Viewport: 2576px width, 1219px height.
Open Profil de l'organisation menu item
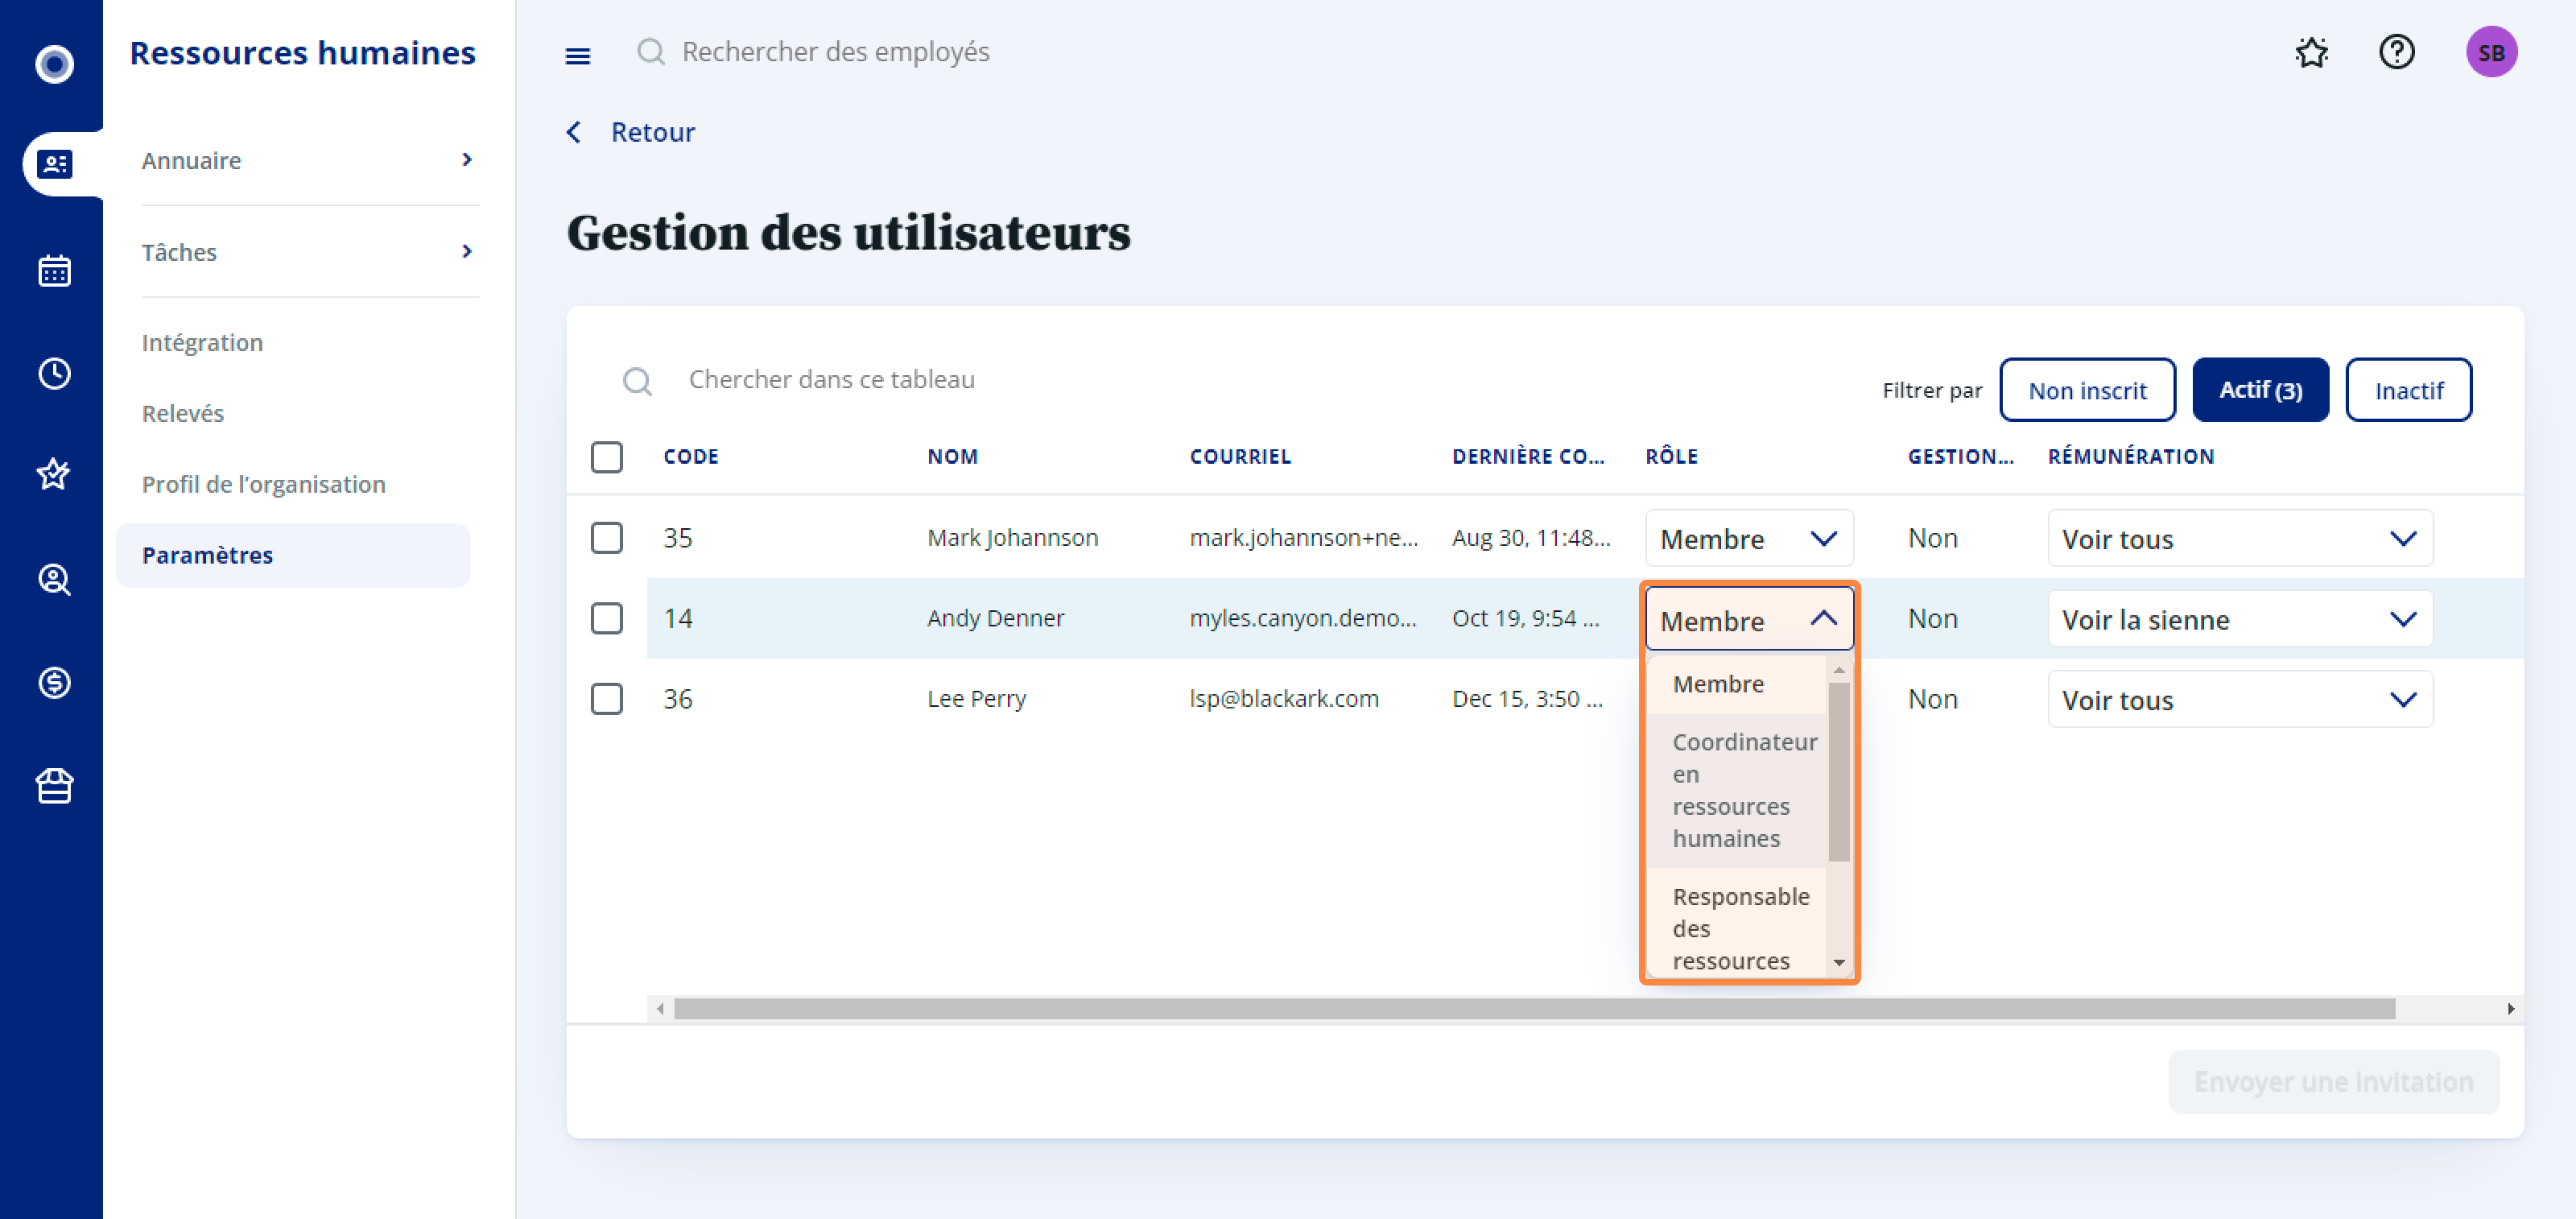[264, 484]
